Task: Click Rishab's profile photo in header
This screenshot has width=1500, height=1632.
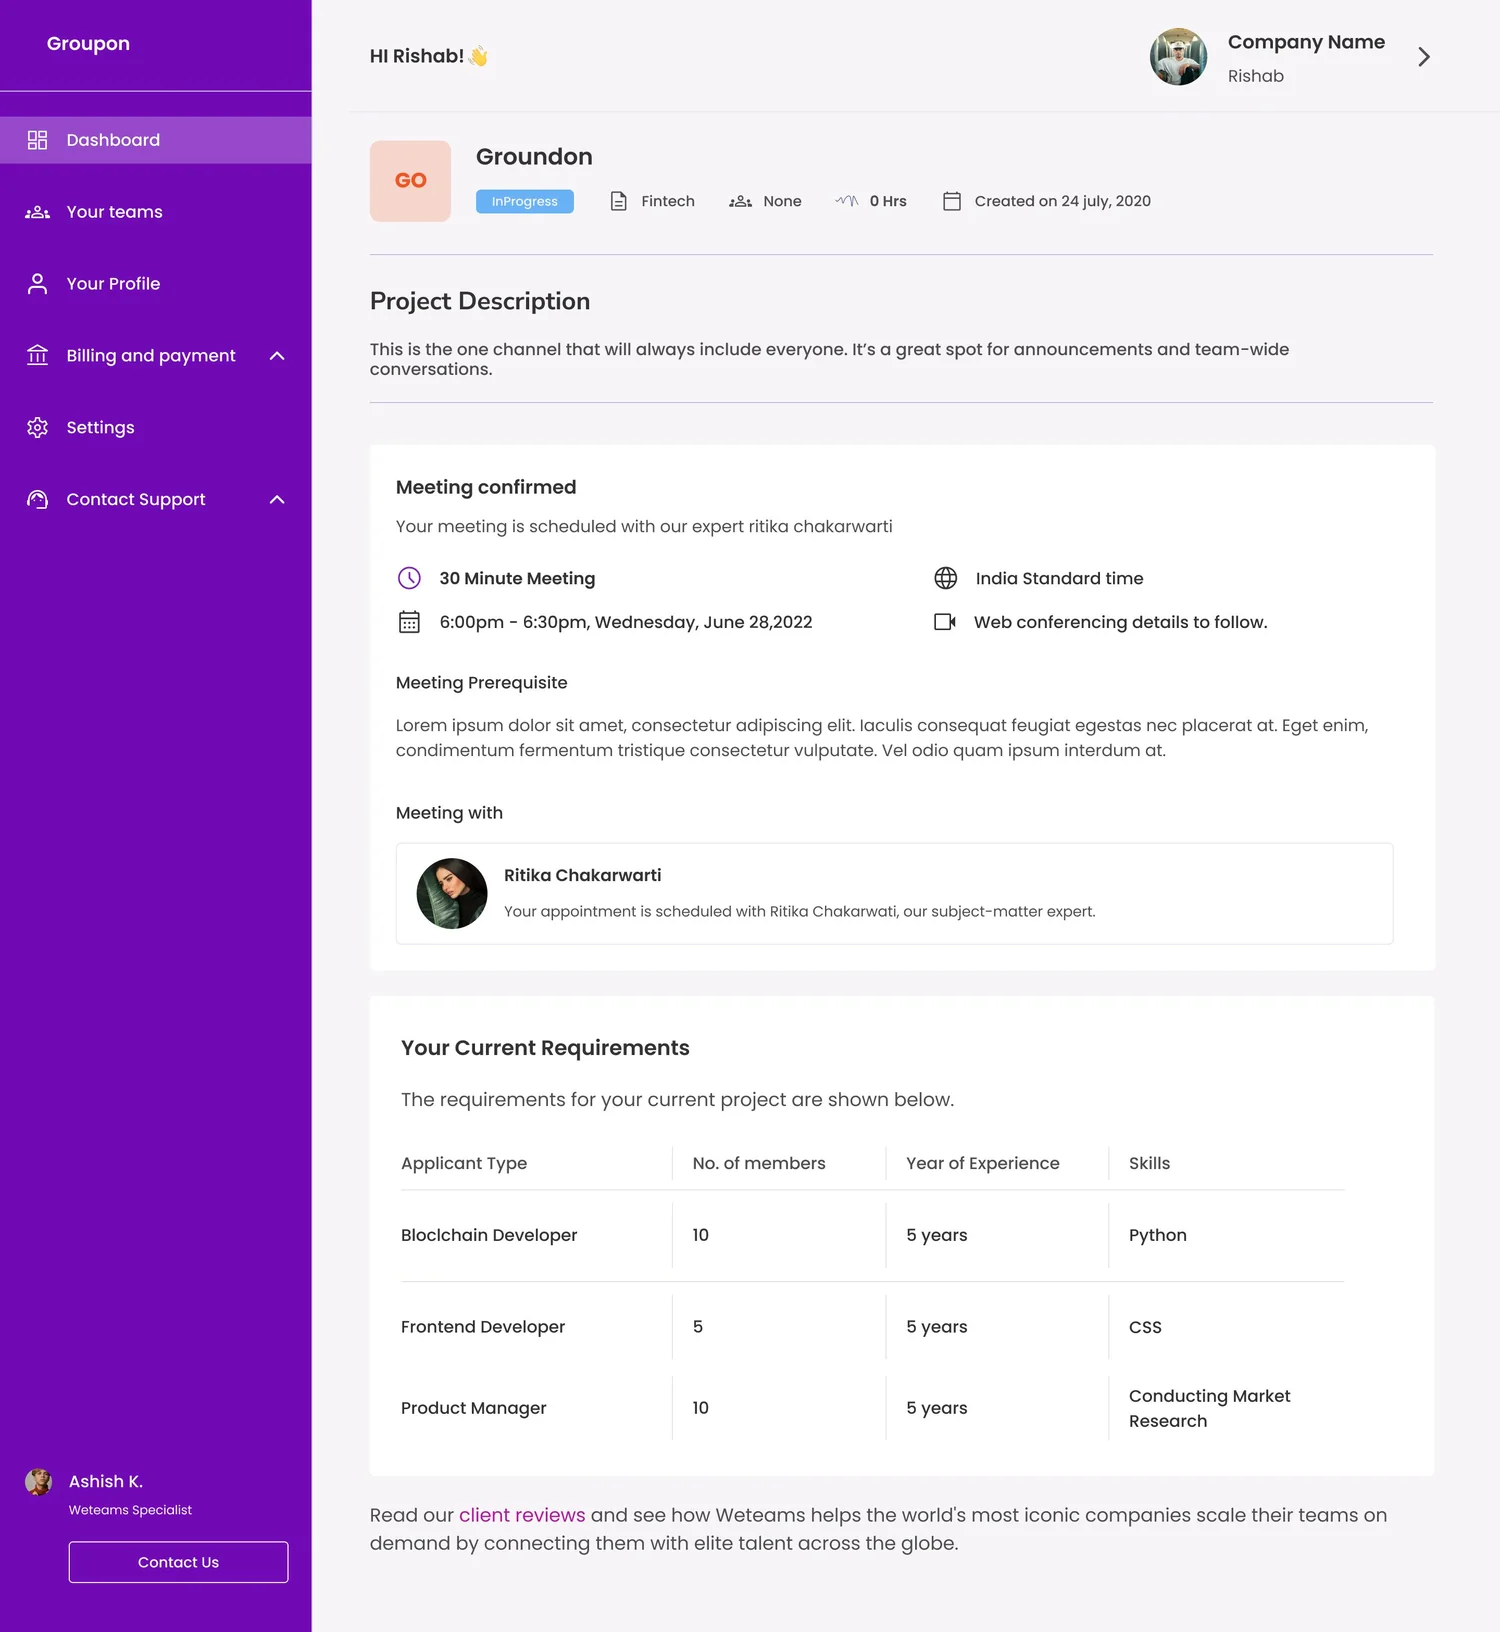Action: [x=1178, y=57]
